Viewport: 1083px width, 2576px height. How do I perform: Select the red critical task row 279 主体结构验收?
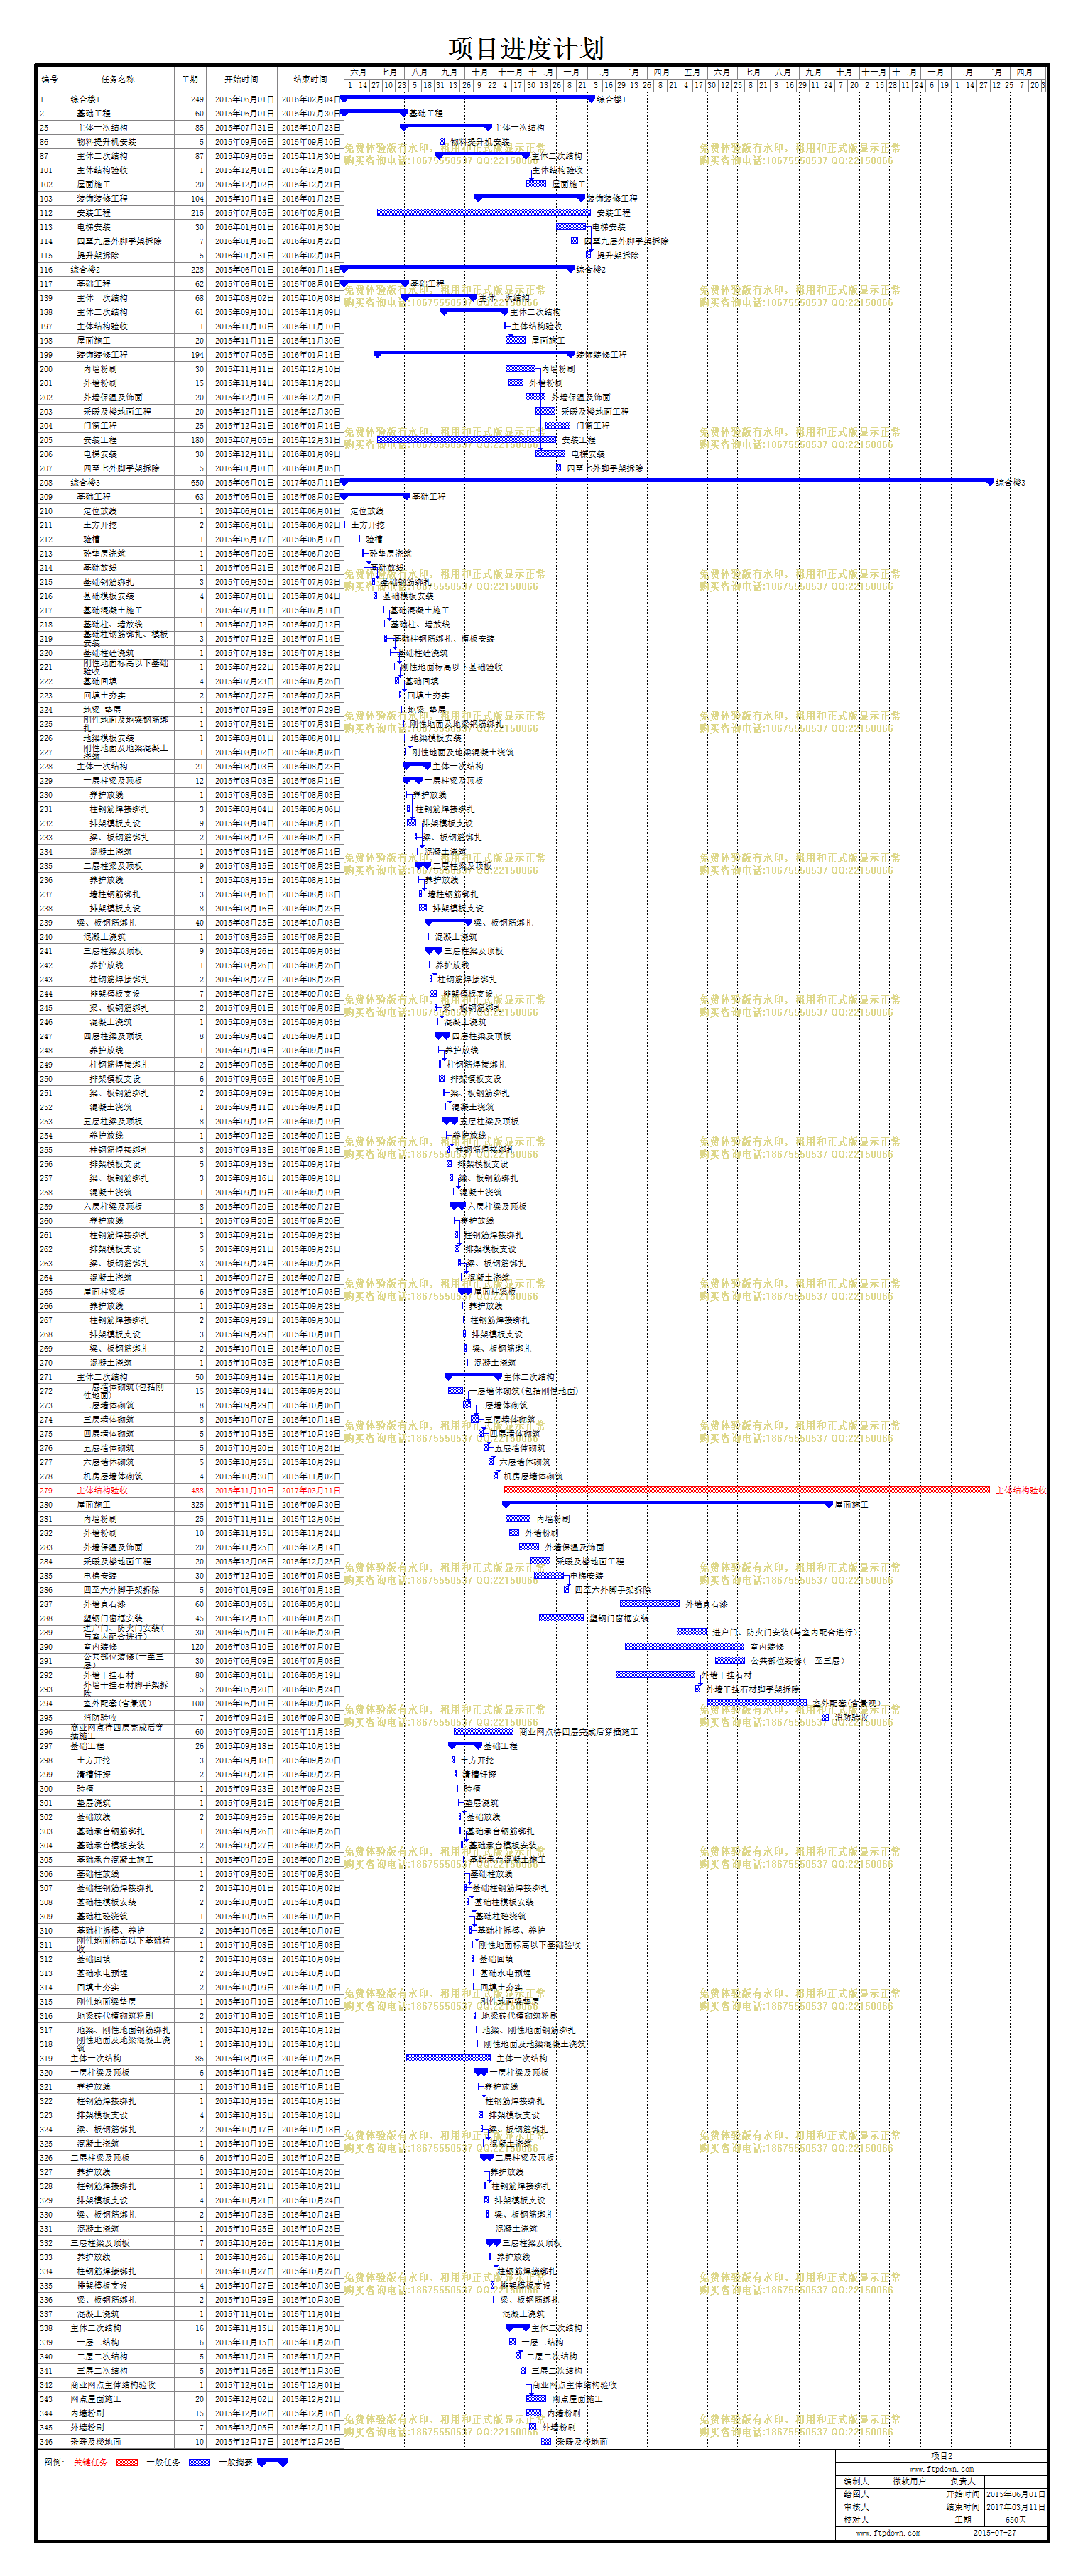coord(190,1490)
